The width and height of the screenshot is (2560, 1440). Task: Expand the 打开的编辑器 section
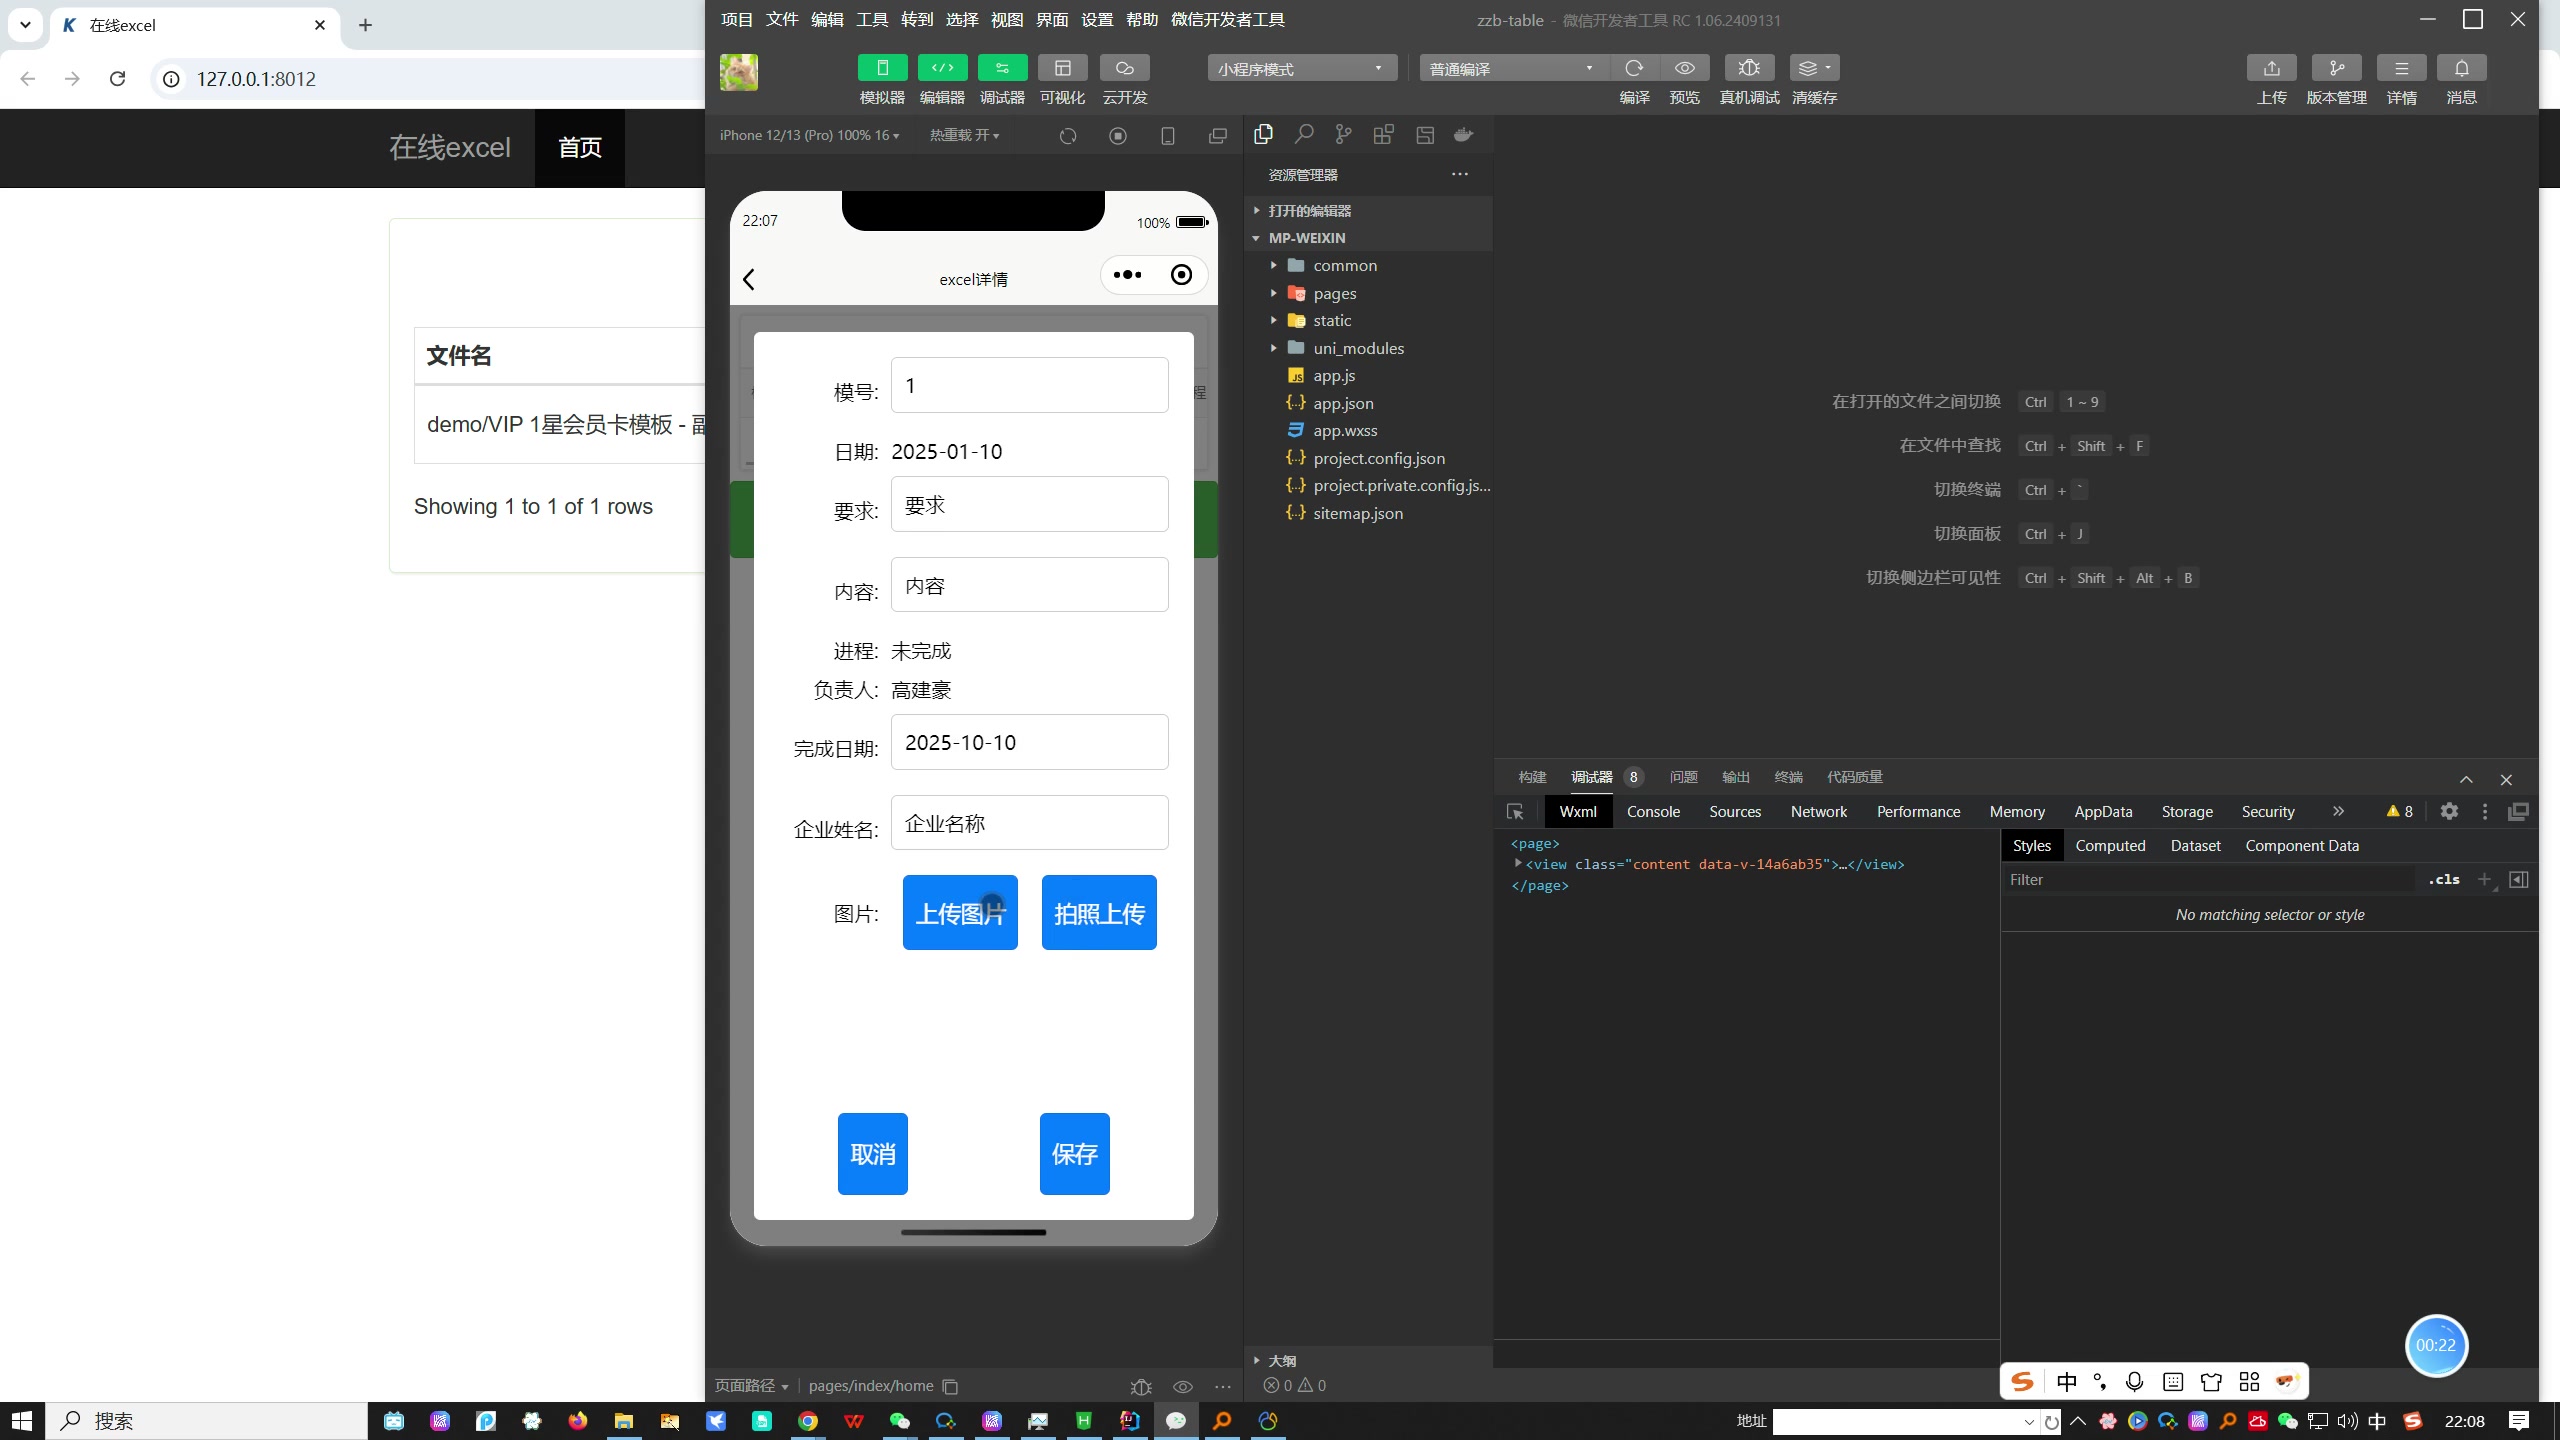click(x=1370, y=211)
